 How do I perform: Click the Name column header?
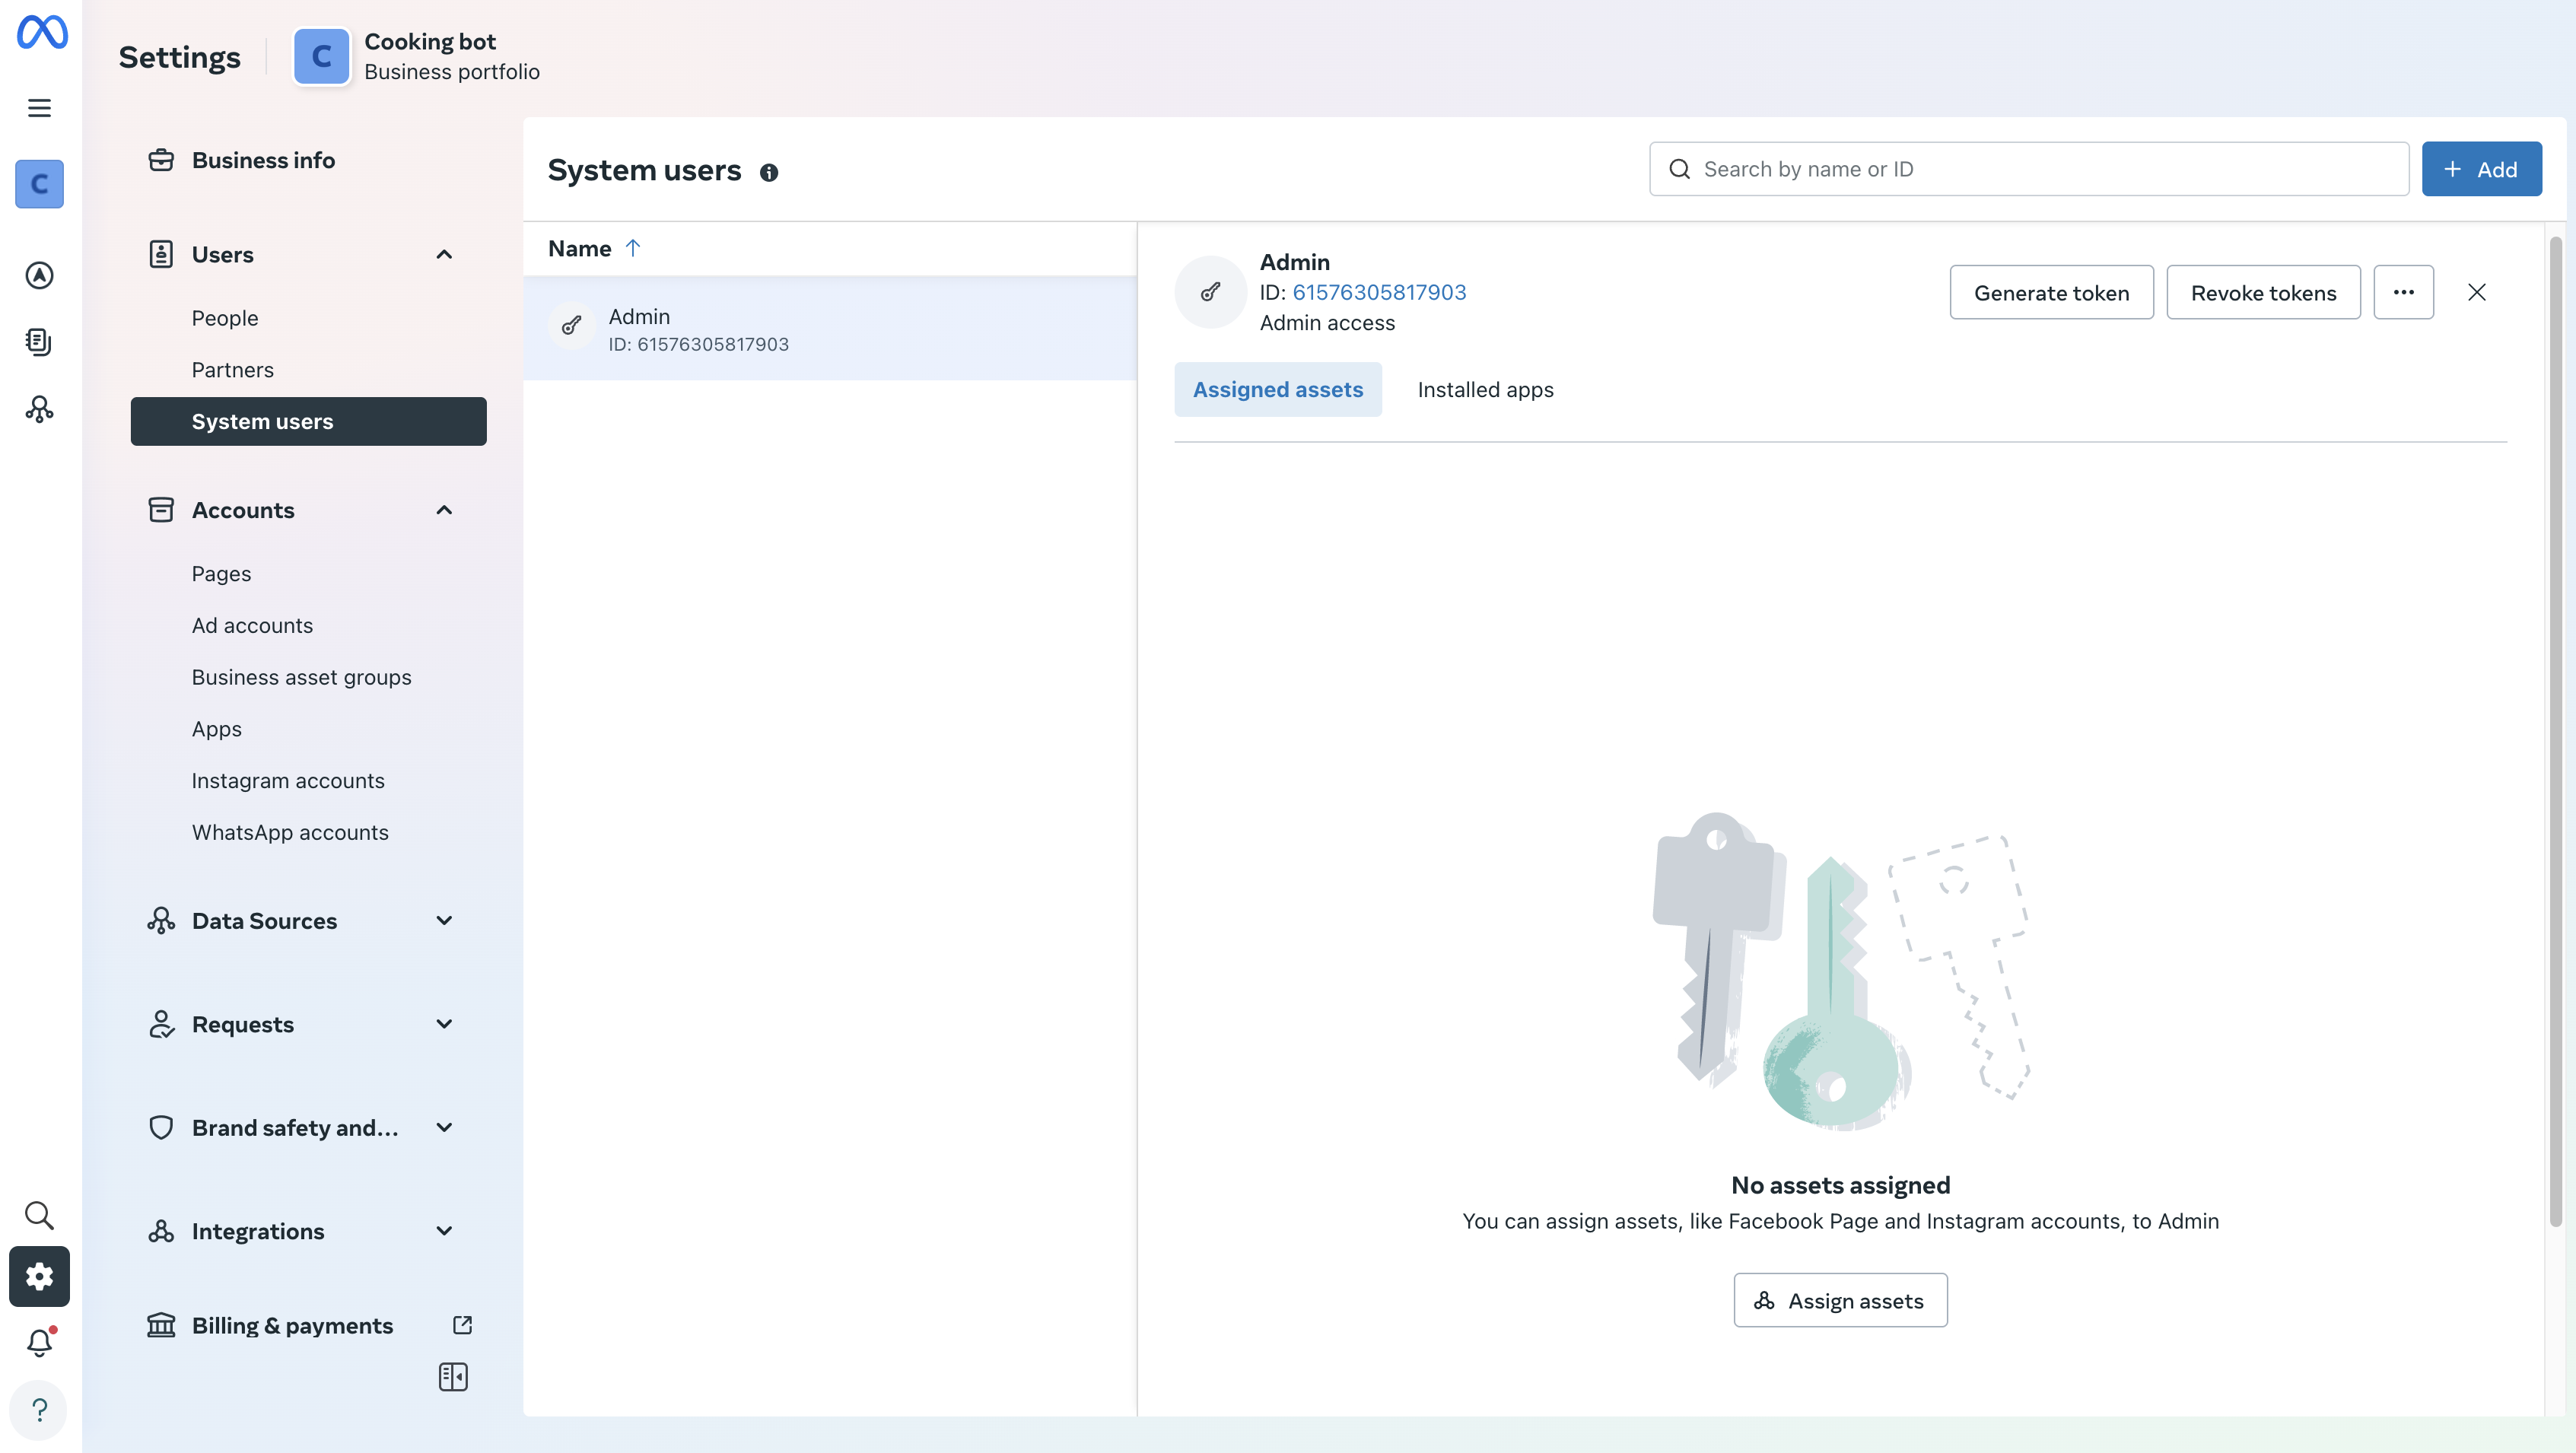(579, 248)
